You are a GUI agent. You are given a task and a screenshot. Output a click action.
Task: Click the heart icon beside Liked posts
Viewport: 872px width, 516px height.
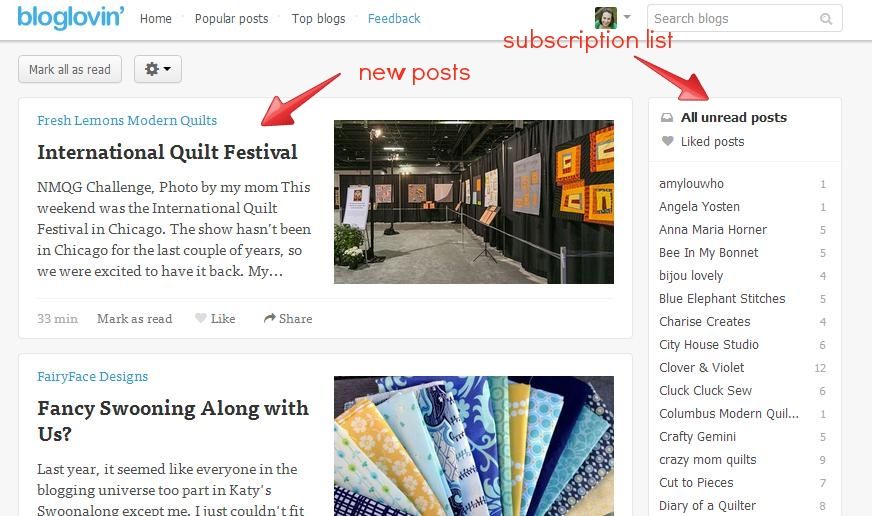tap(667, 141)
